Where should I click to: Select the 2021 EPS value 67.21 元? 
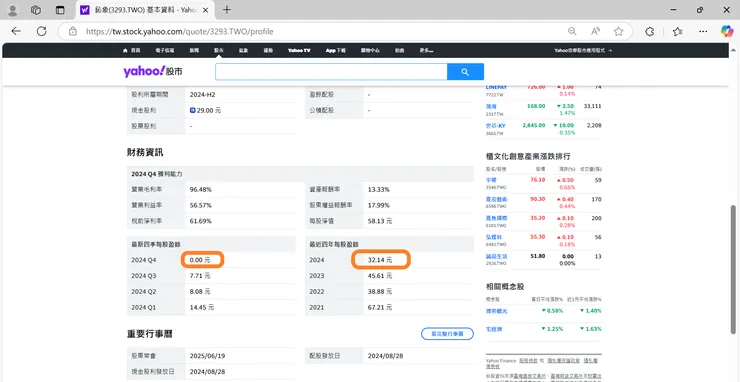[380, 307]
